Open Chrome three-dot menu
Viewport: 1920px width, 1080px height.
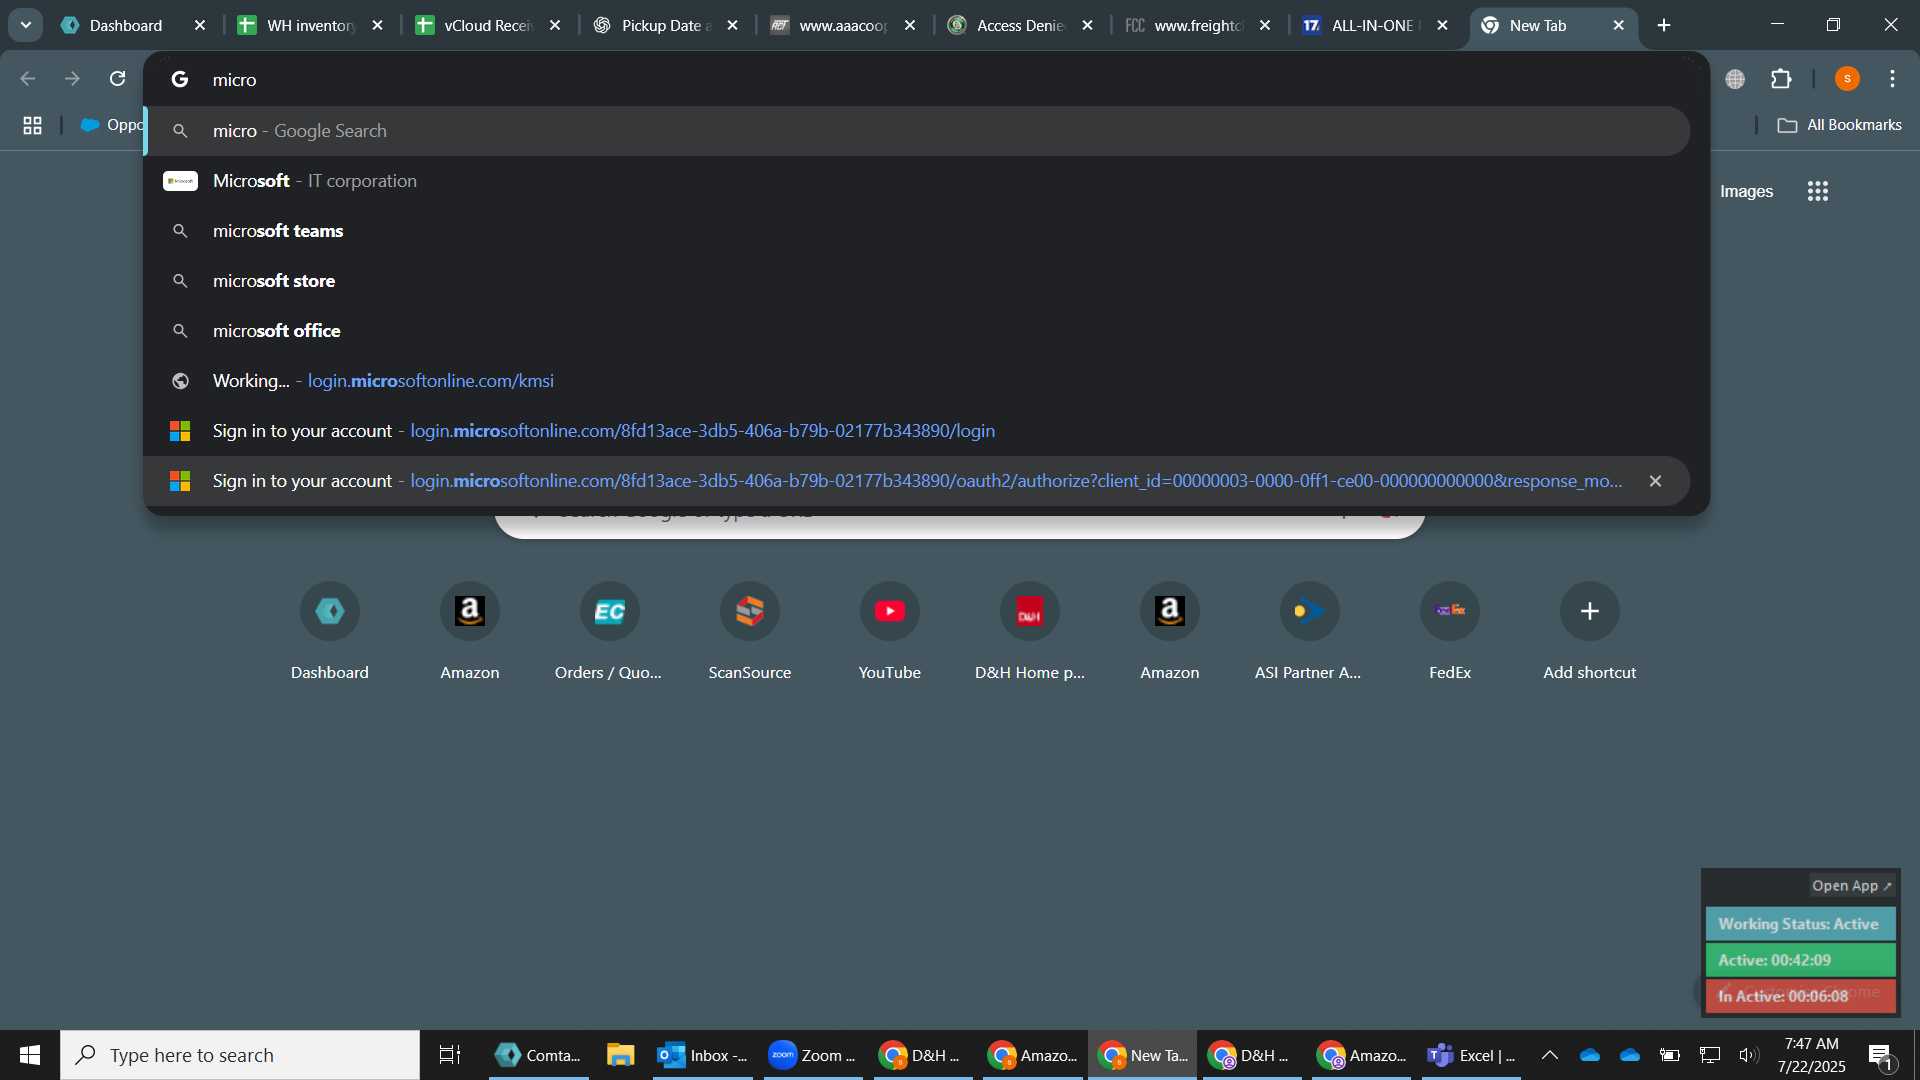click(x=1892, y=78)
